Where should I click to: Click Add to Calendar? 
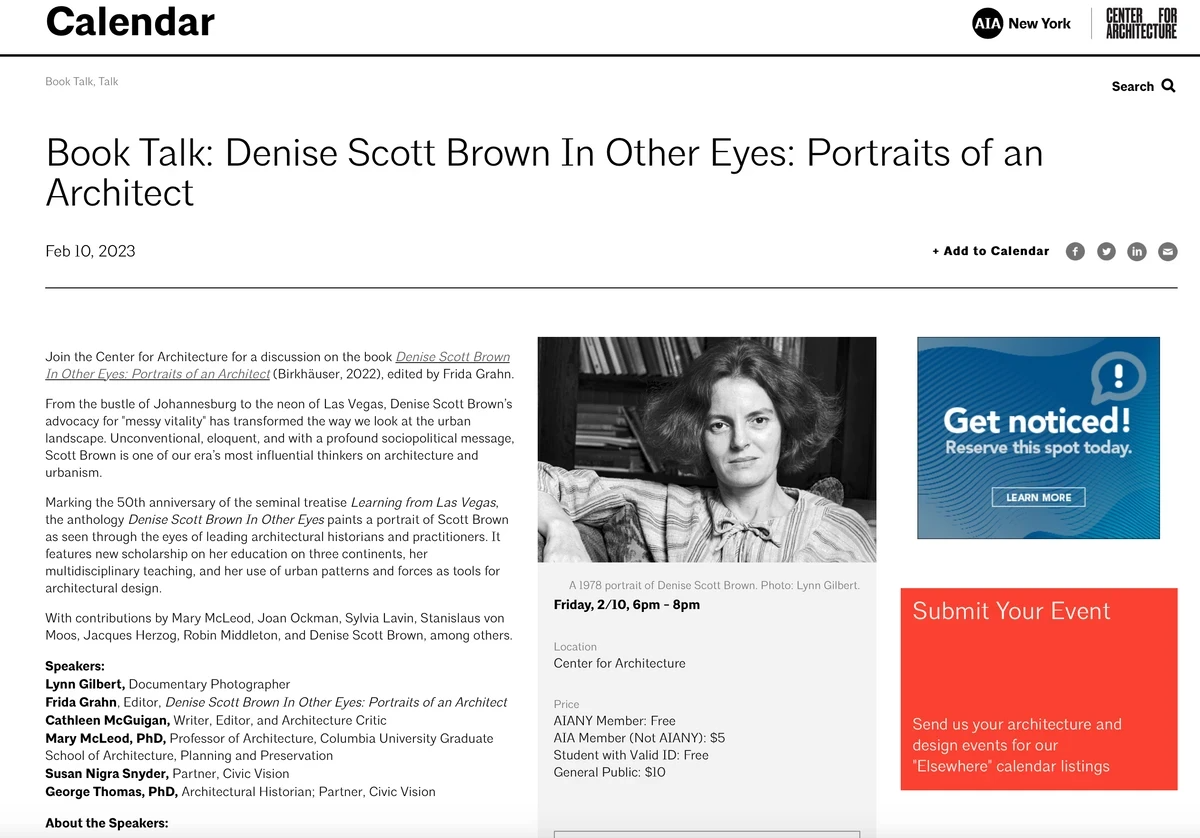pos(991,251)
